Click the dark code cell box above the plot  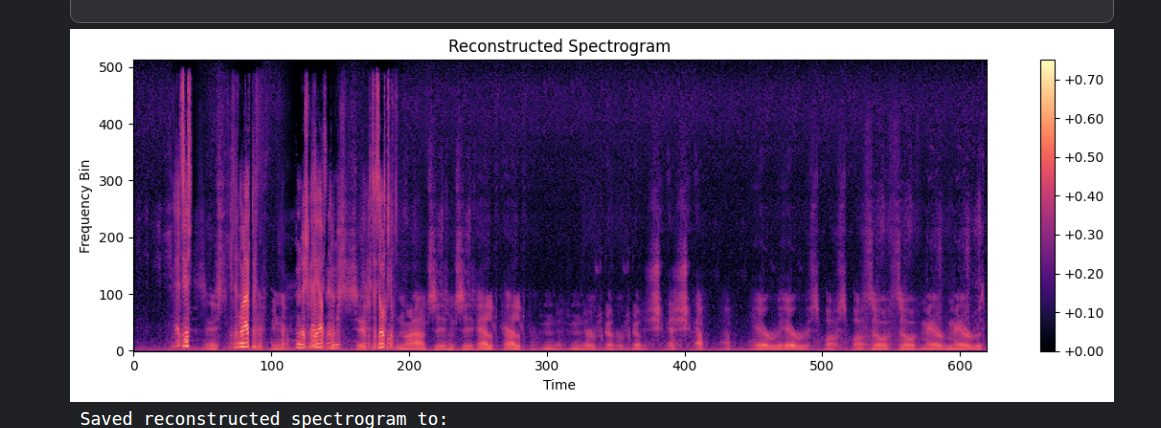click(x=591, y=10)
